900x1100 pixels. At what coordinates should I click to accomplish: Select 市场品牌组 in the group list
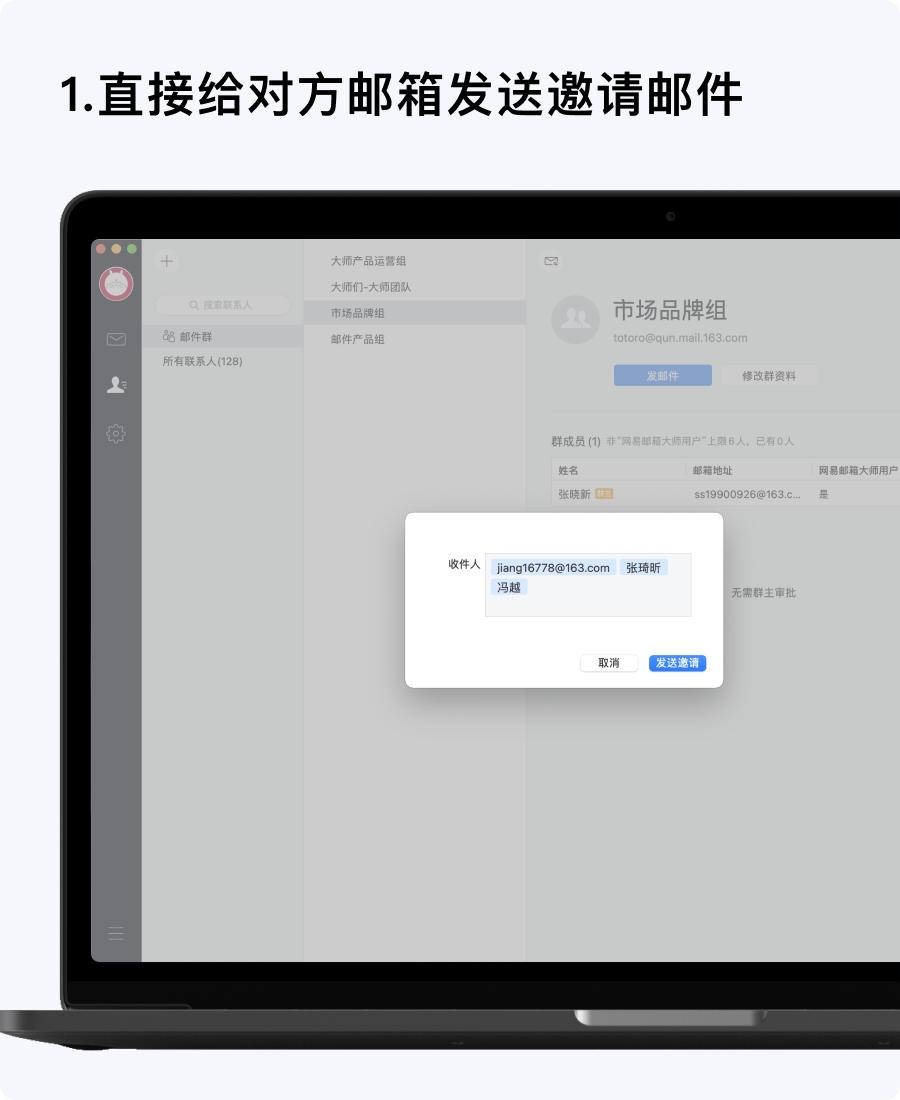tap(360, 312)
